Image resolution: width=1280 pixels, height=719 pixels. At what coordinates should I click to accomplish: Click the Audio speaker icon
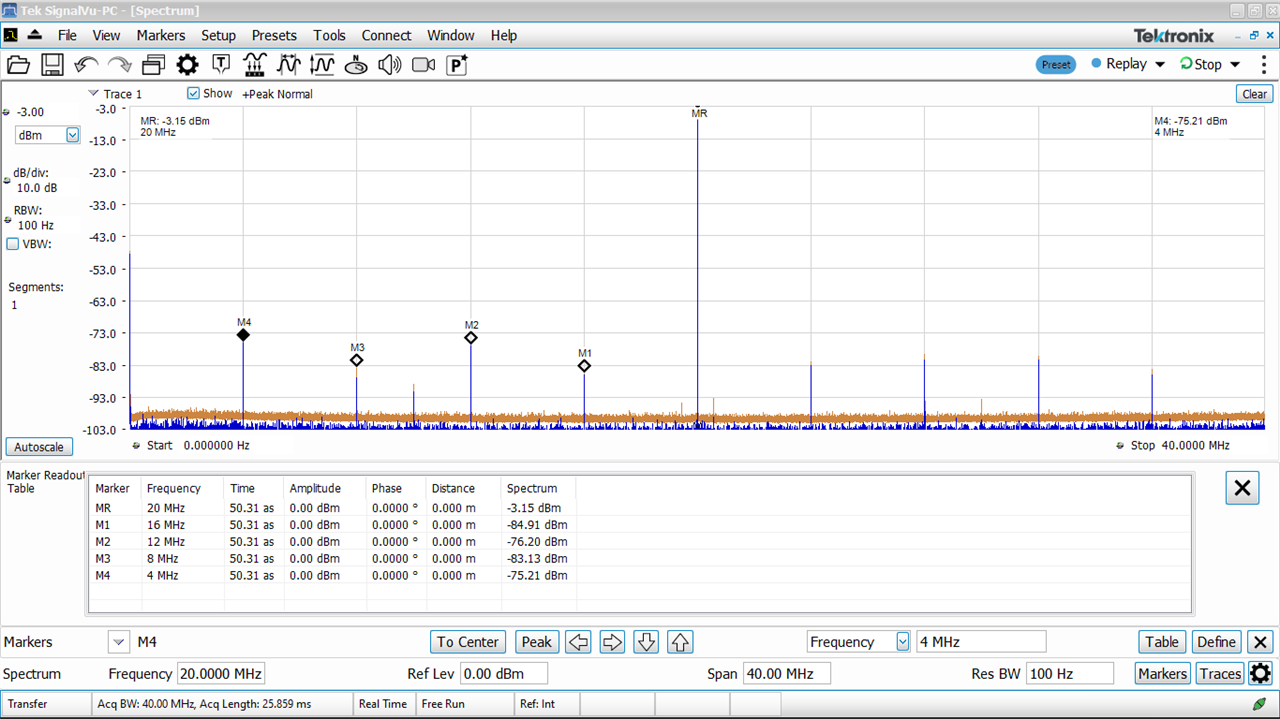pyautogui.click(x=389, y=65)
